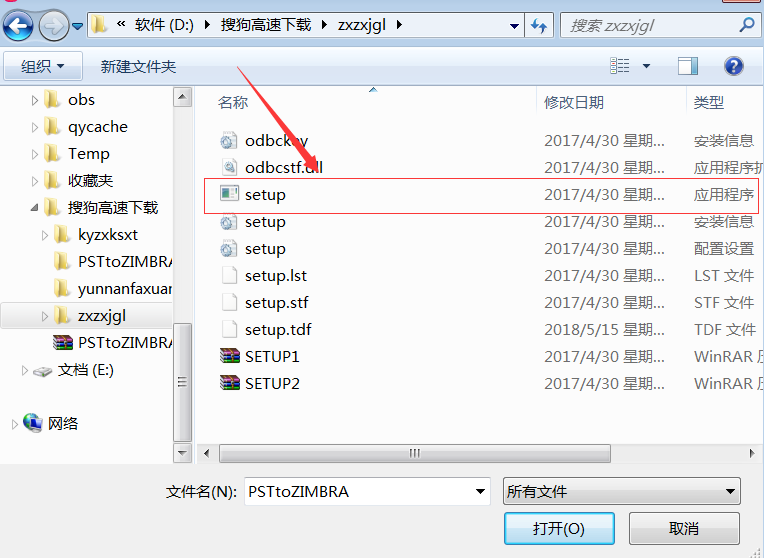The width and height of the screenshot is (764, 558).
Task: Toggle the preview pane icon
Action: [688, 66]
